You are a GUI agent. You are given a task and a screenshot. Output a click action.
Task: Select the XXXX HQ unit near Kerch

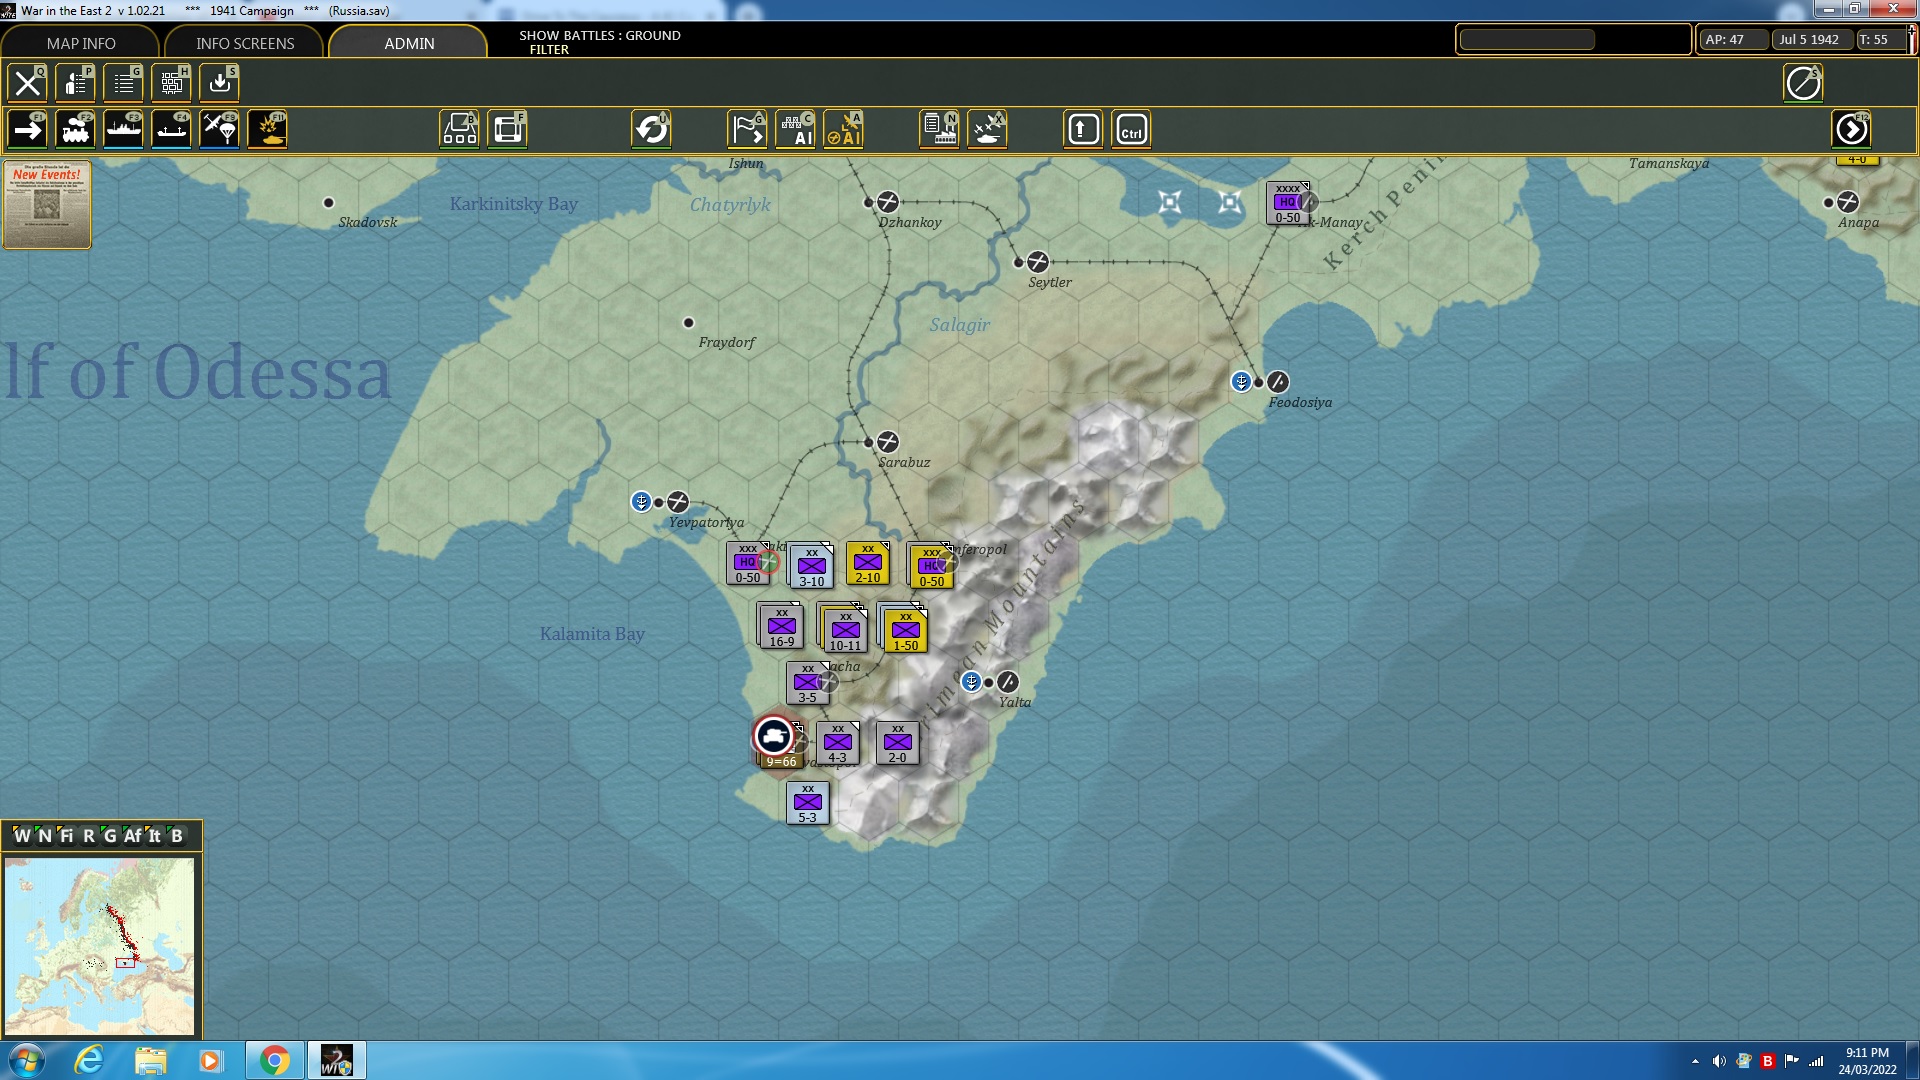click(x=1288, y=203)
